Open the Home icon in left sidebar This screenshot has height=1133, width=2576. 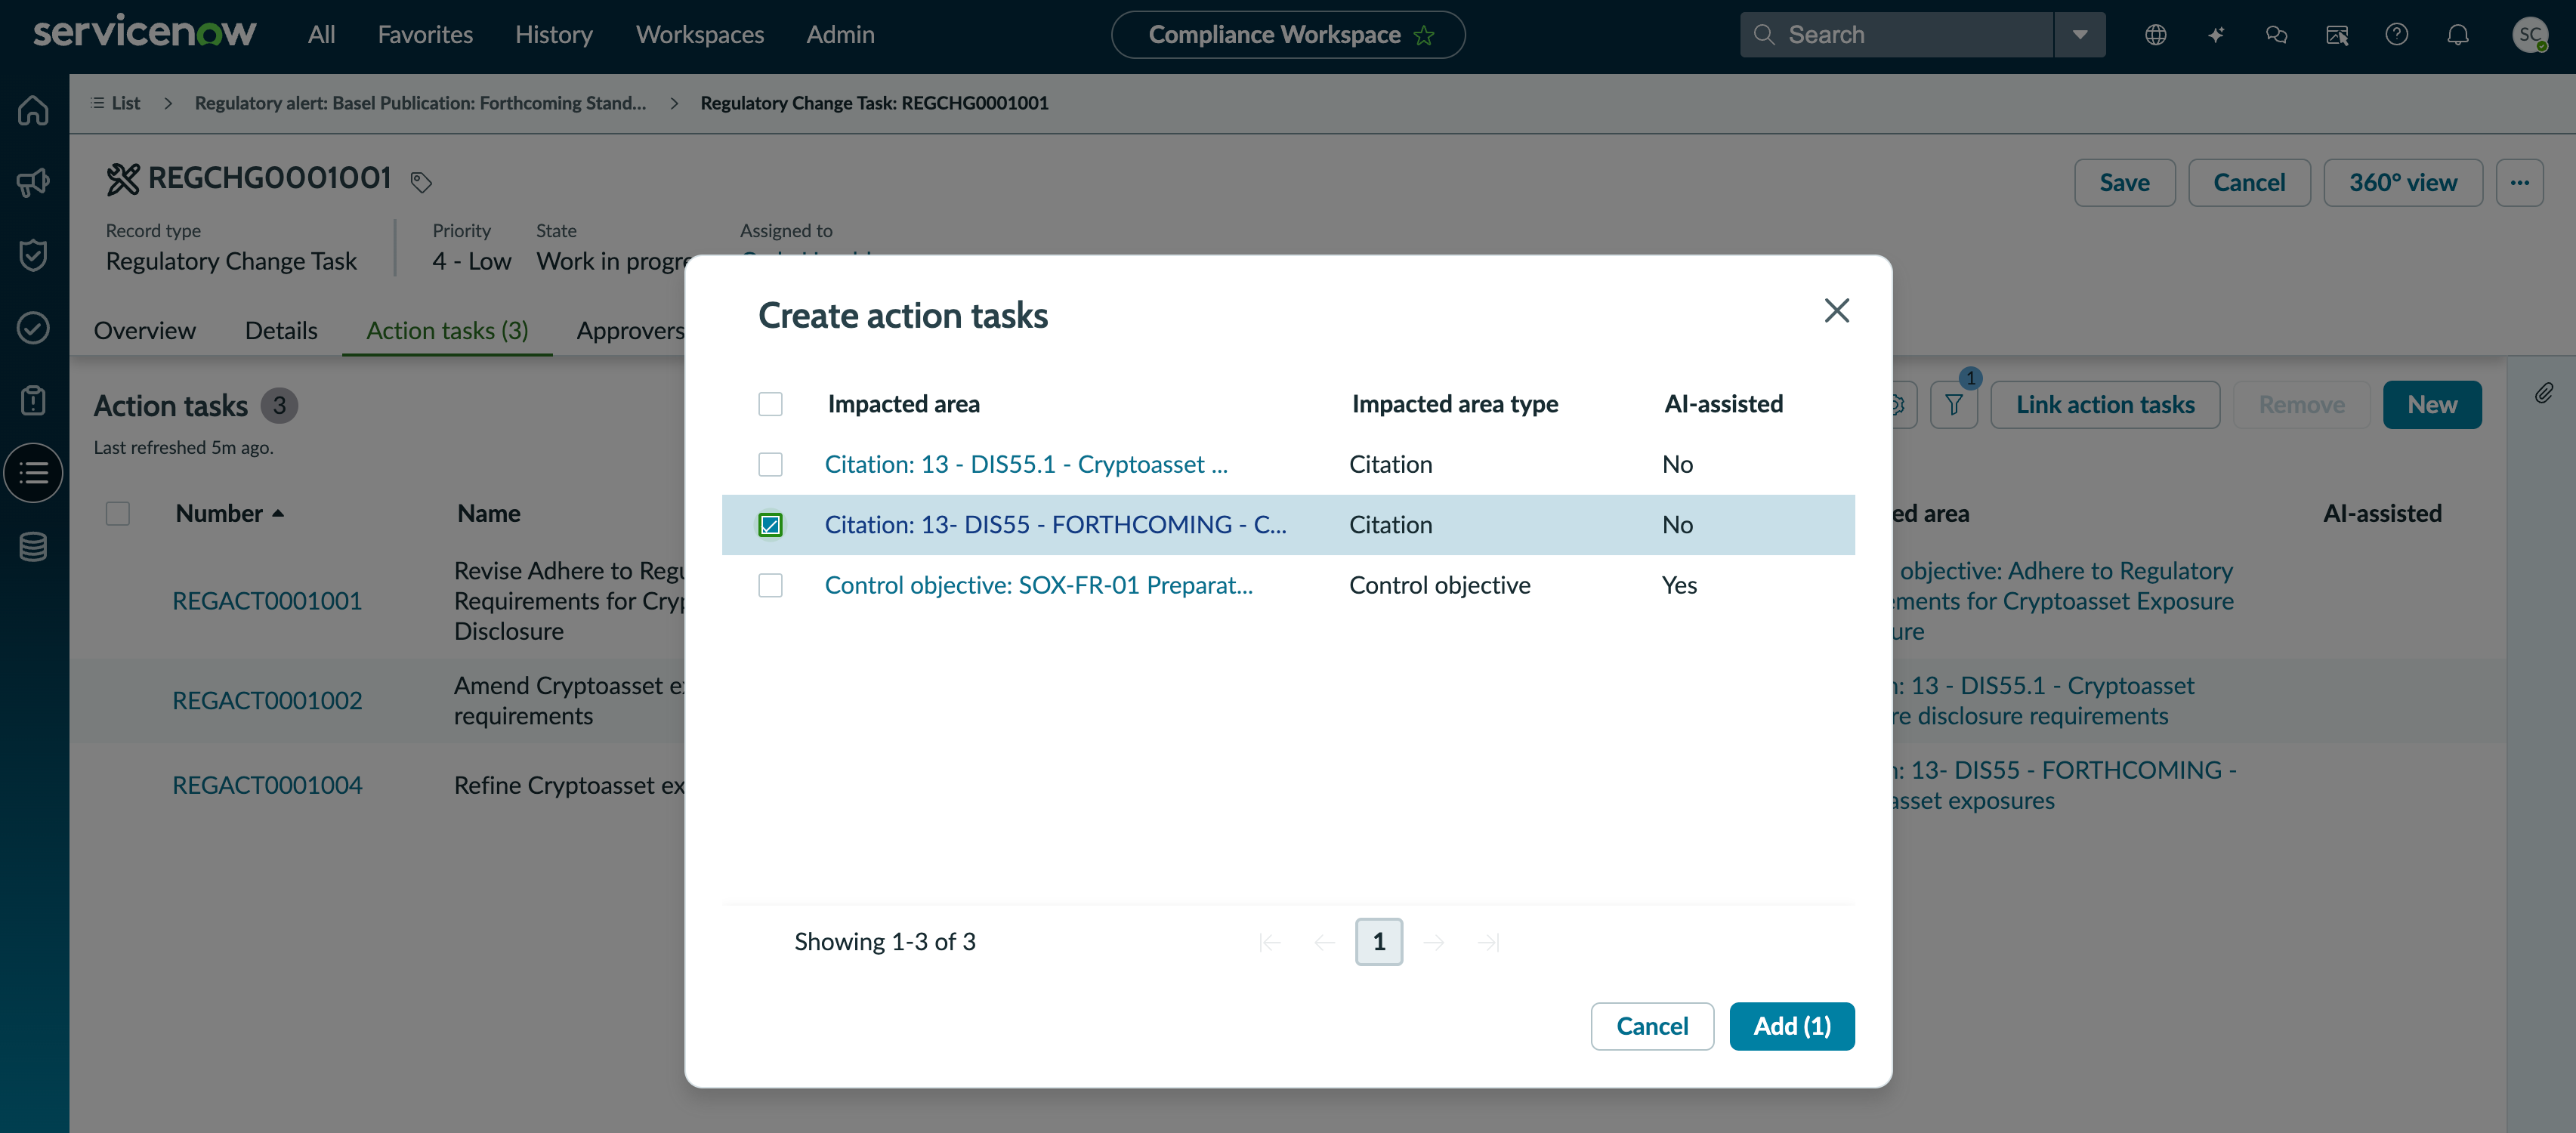pos(33,109)
